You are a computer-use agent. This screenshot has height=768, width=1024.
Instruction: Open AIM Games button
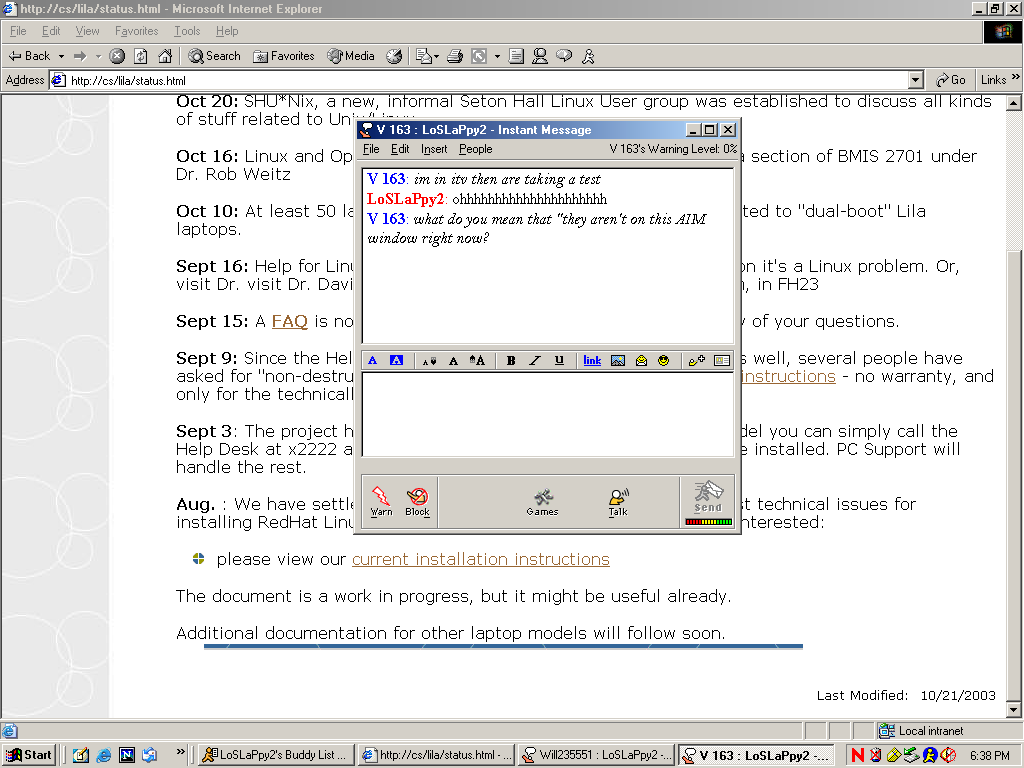[542, 502]
